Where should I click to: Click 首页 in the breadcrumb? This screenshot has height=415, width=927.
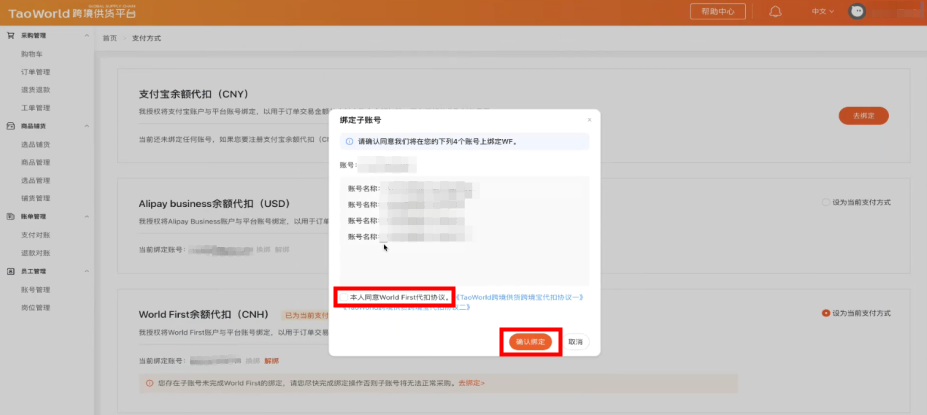pos(109,38)
